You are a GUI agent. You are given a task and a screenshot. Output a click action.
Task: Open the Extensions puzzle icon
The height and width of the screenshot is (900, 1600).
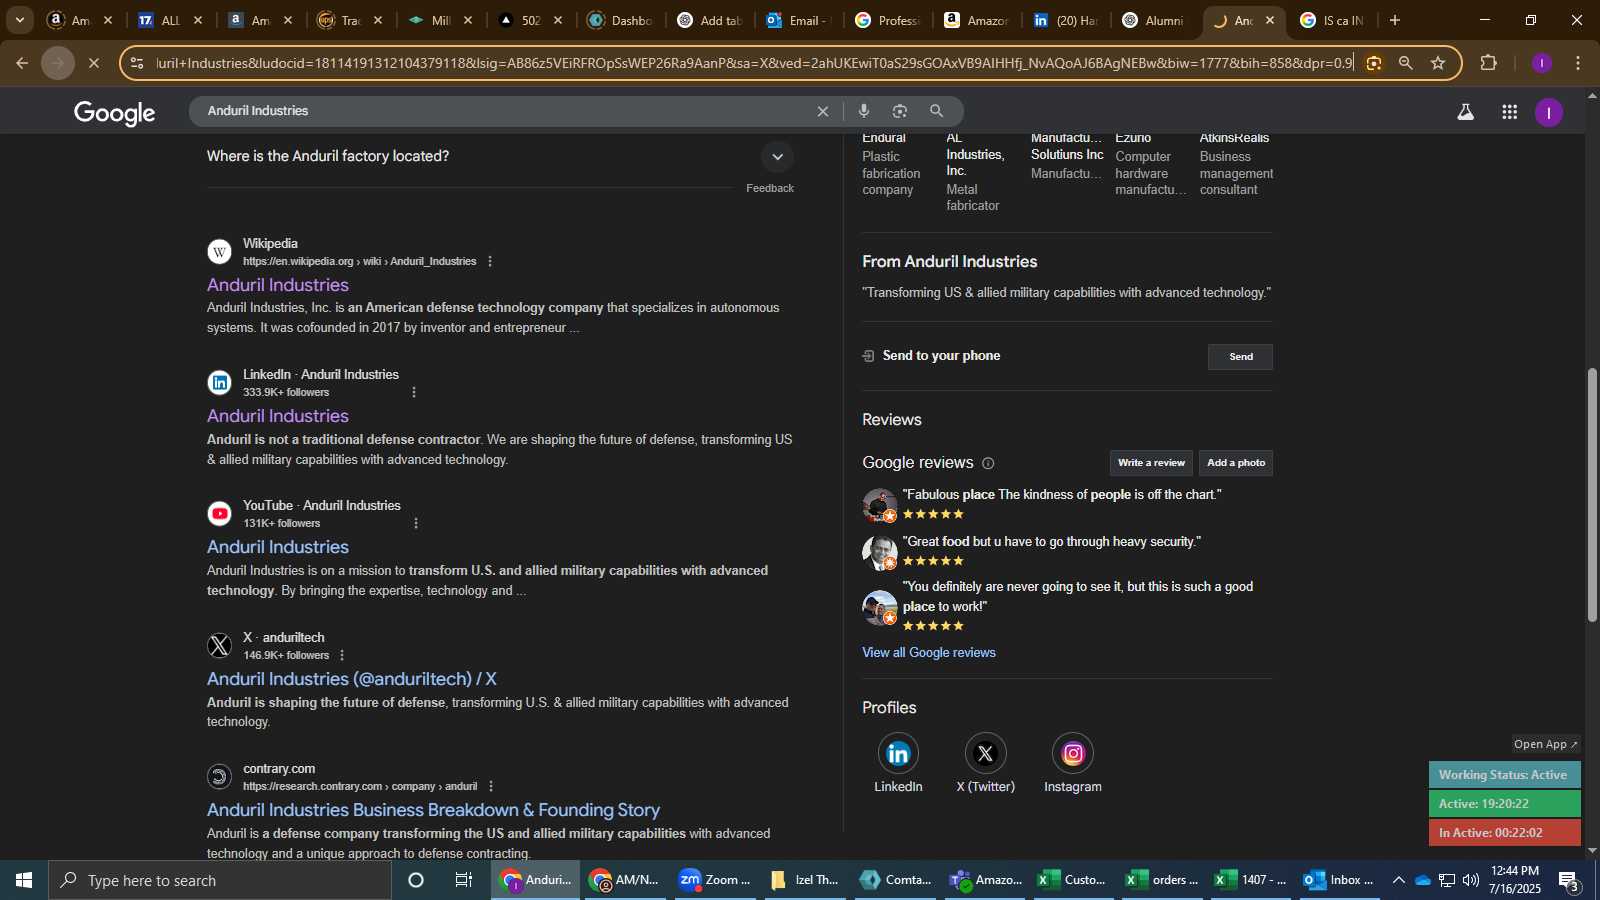[x=1488, y=63]
